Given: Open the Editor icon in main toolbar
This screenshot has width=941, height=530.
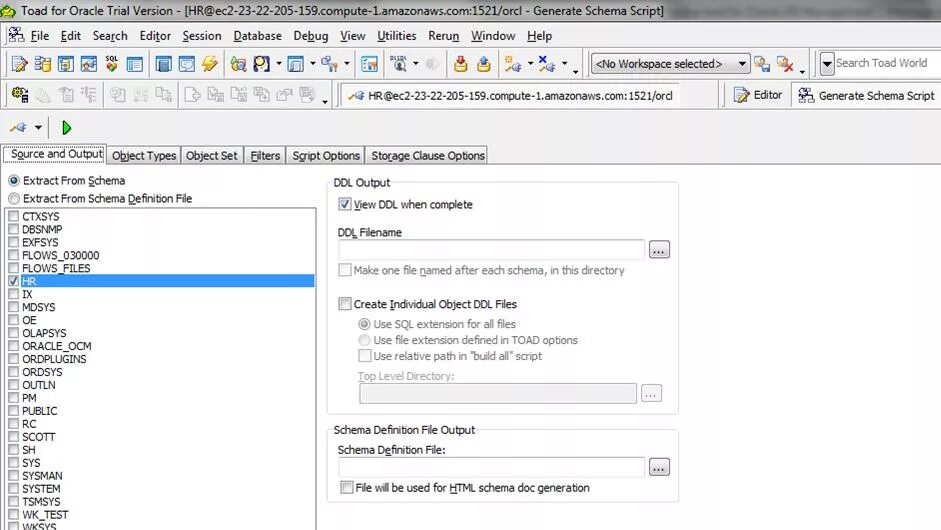Looking at the screenshot, I should click(19, 64).
